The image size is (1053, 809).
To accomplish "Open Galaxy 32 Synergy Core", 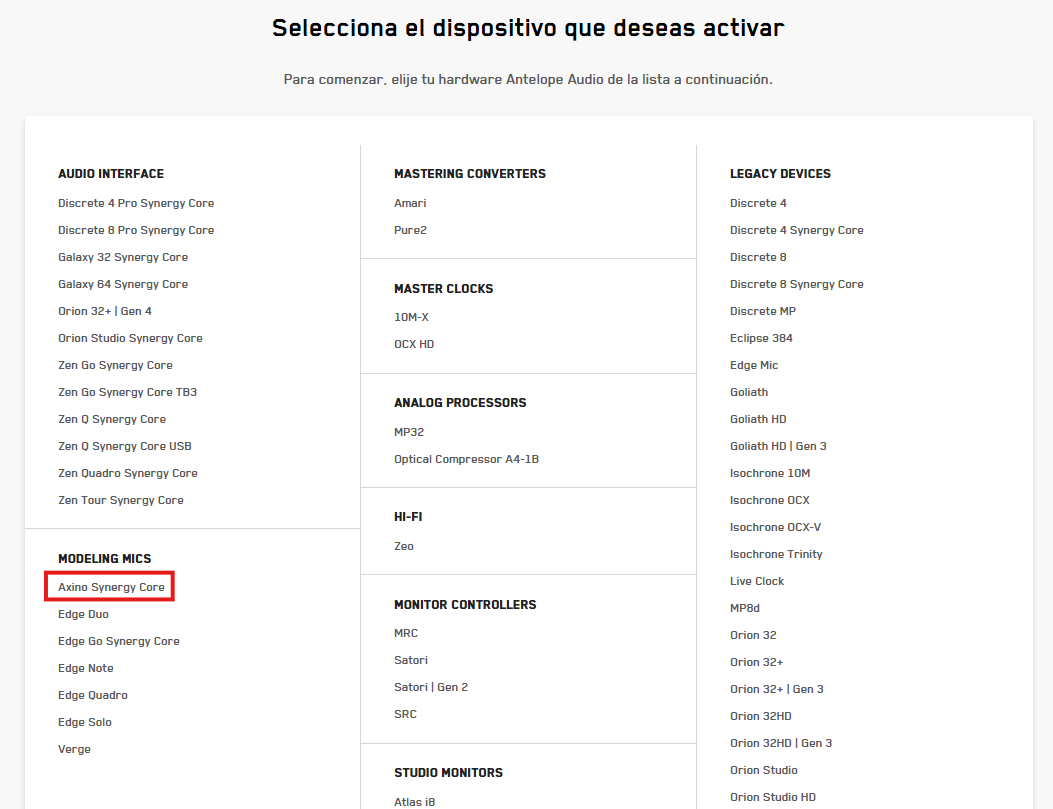I will pos(123,257).
